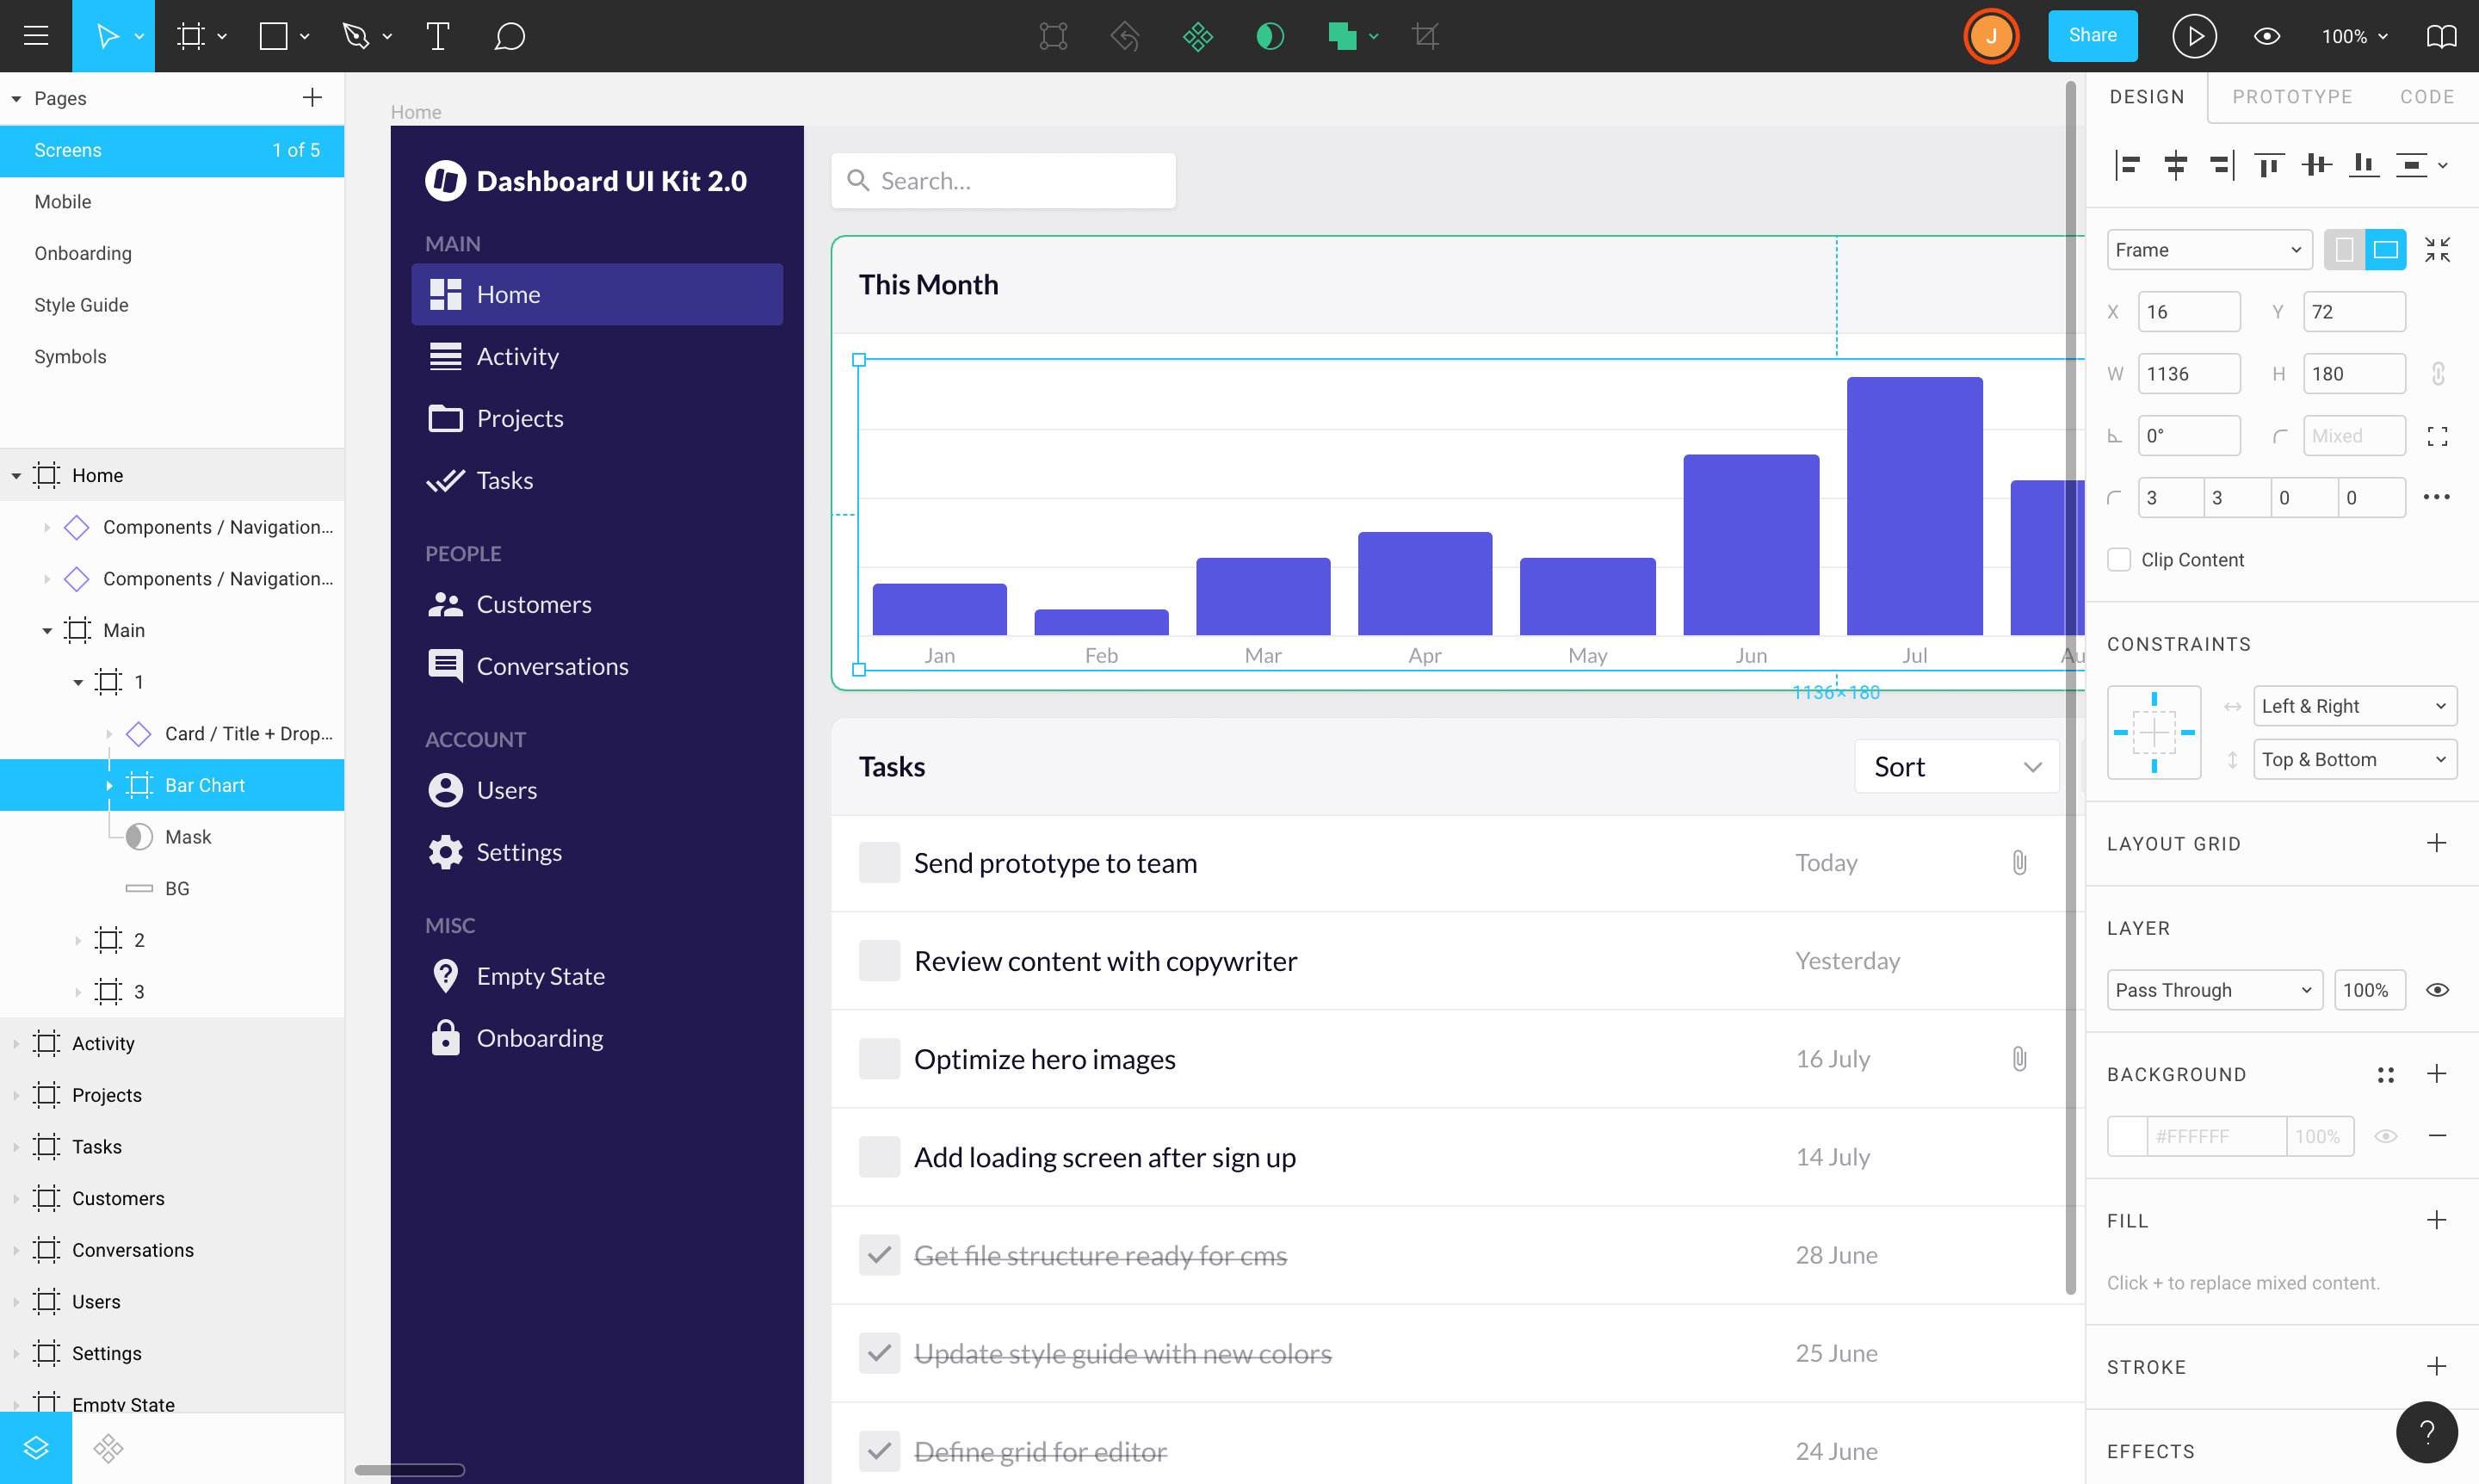Image resolution: width=2479 pixels, height=1484 pixels.
Task: Click Share button in top bar
Action: [x=2091, y=35]
